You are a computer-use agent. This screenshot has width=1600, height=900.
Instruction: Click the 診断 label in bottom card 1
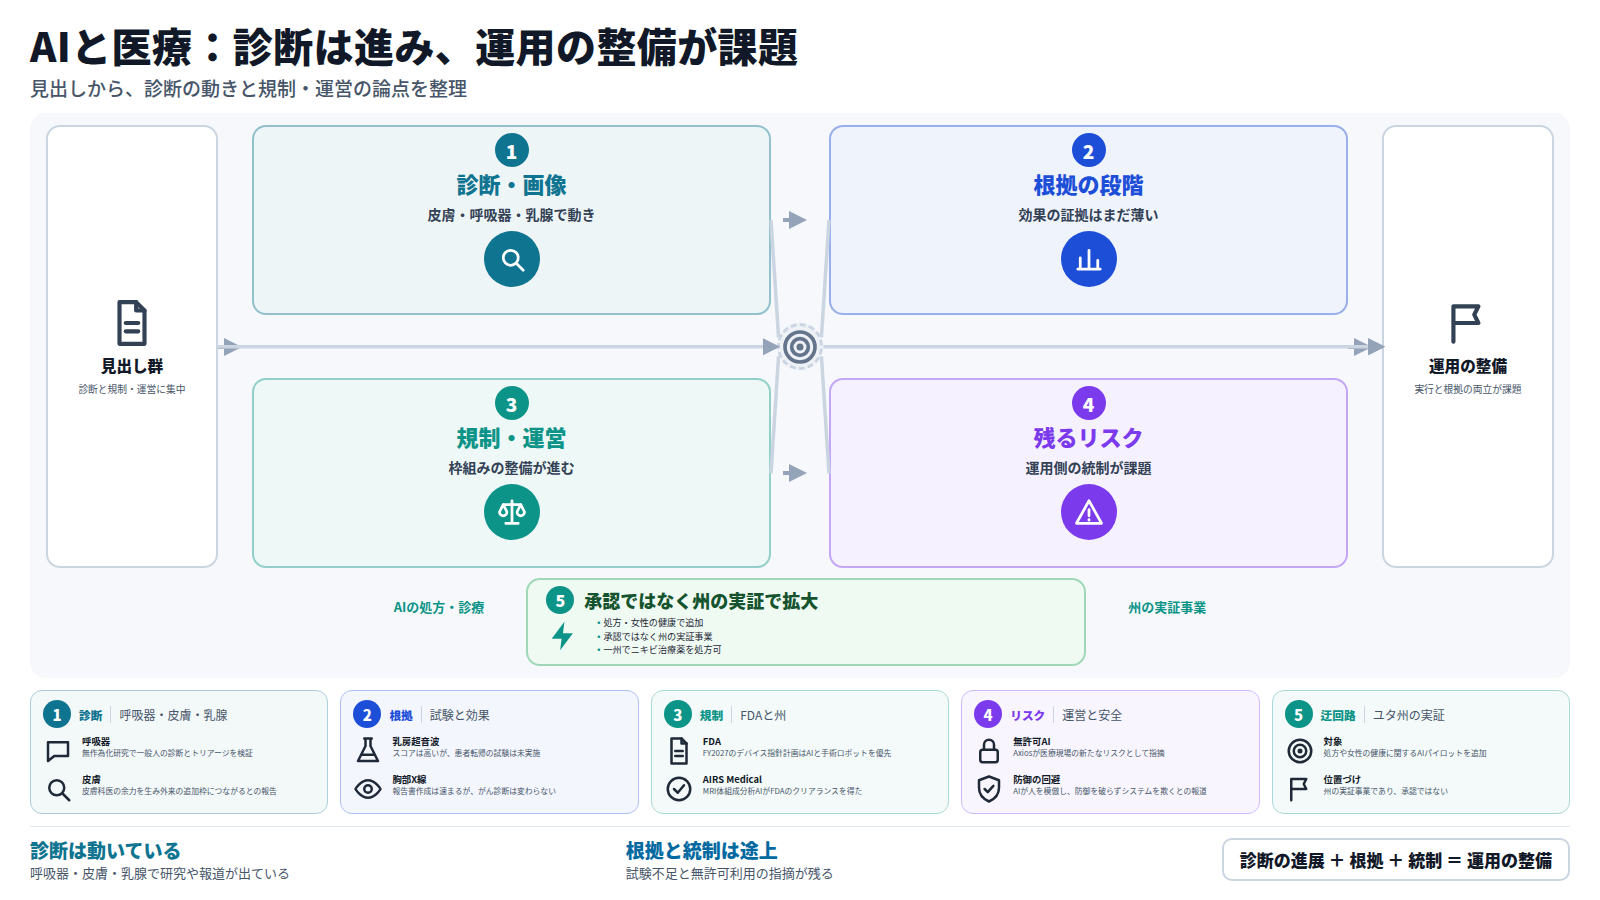[x=91, y=715]
